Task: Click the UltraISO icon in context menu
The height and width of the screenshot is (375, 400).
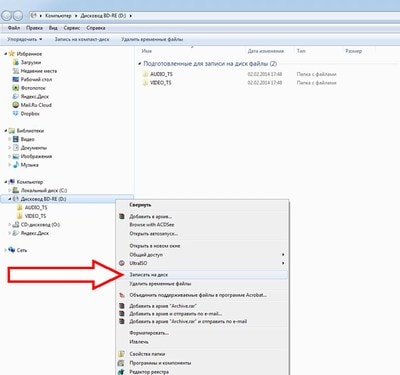Action: (122, 263)
